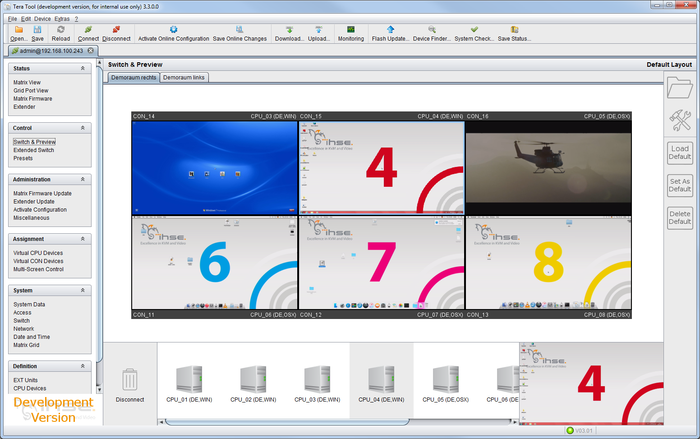Open the ? help menu
Screen dimensions: 700x439
76,19
